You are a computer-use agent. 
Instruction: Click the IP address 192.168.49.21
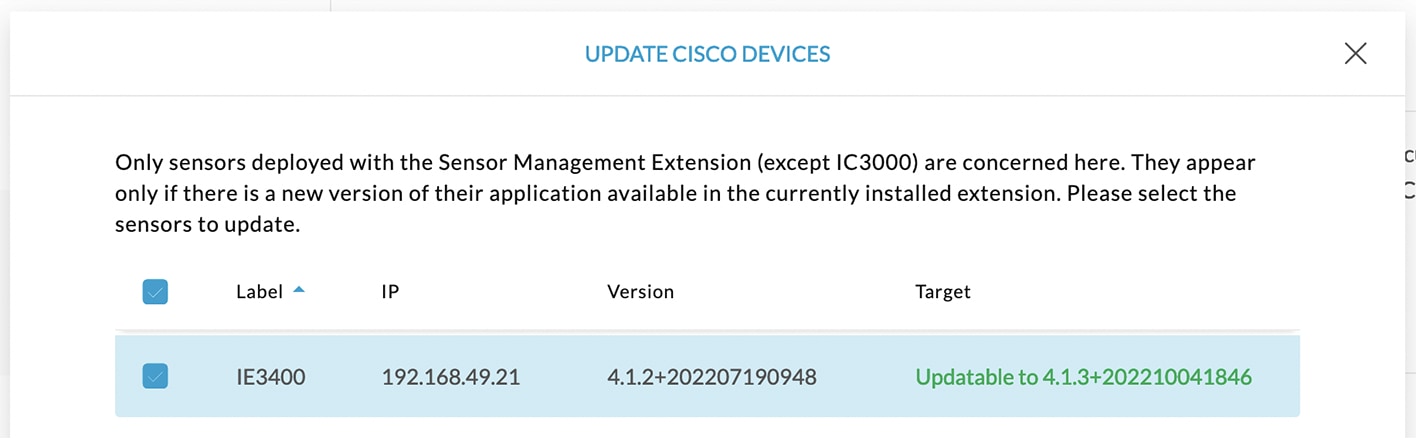(x=451, y=377)
